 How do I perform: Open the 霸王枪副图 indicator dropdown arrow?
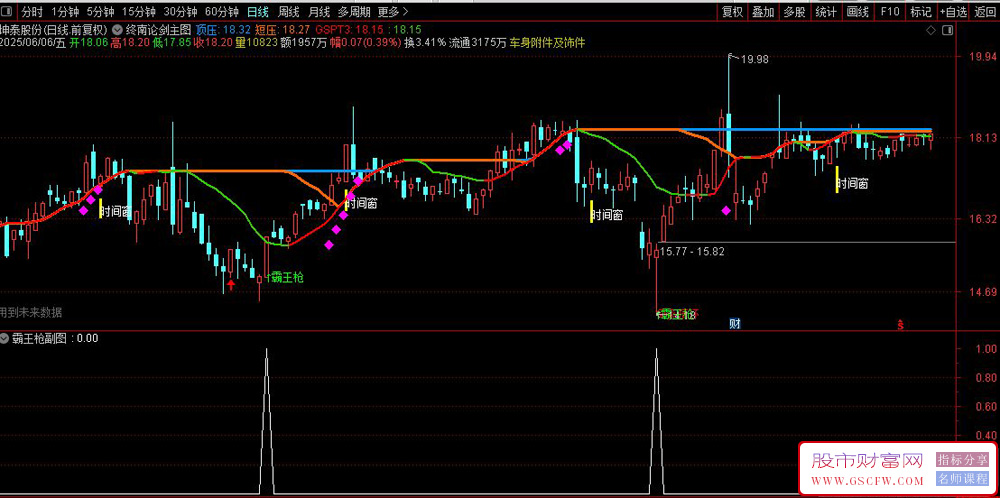pyautogui.click(x=5, y=338)
